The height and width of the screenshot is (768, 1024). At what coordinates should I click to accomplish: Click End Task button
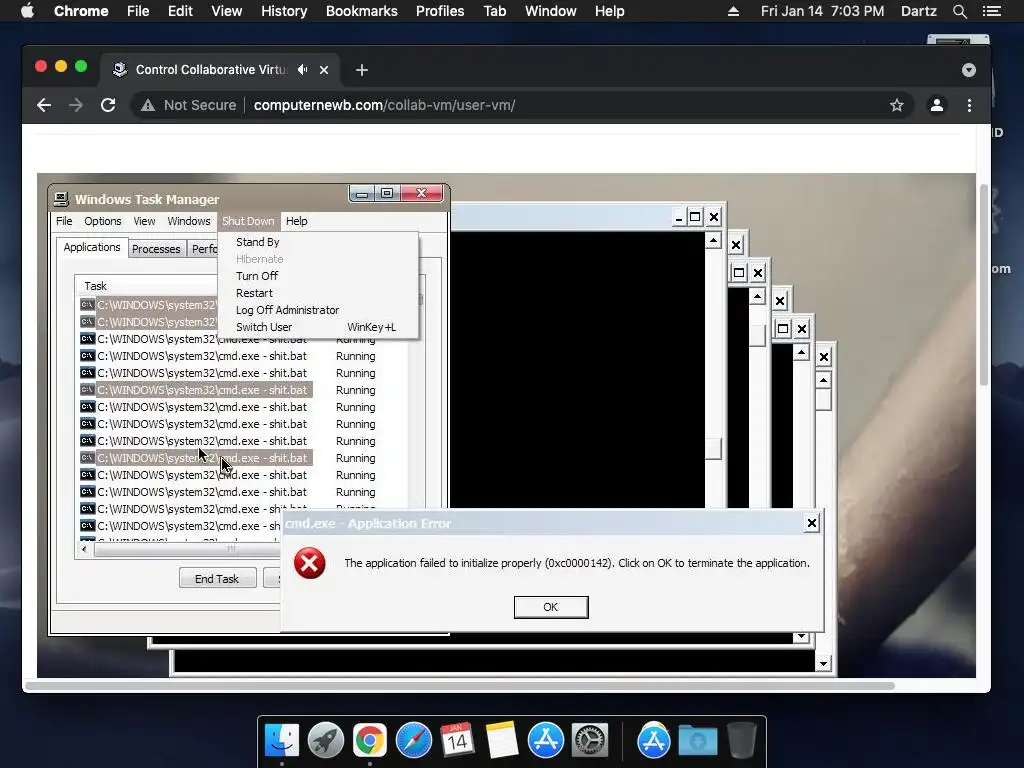click(217, 579)
